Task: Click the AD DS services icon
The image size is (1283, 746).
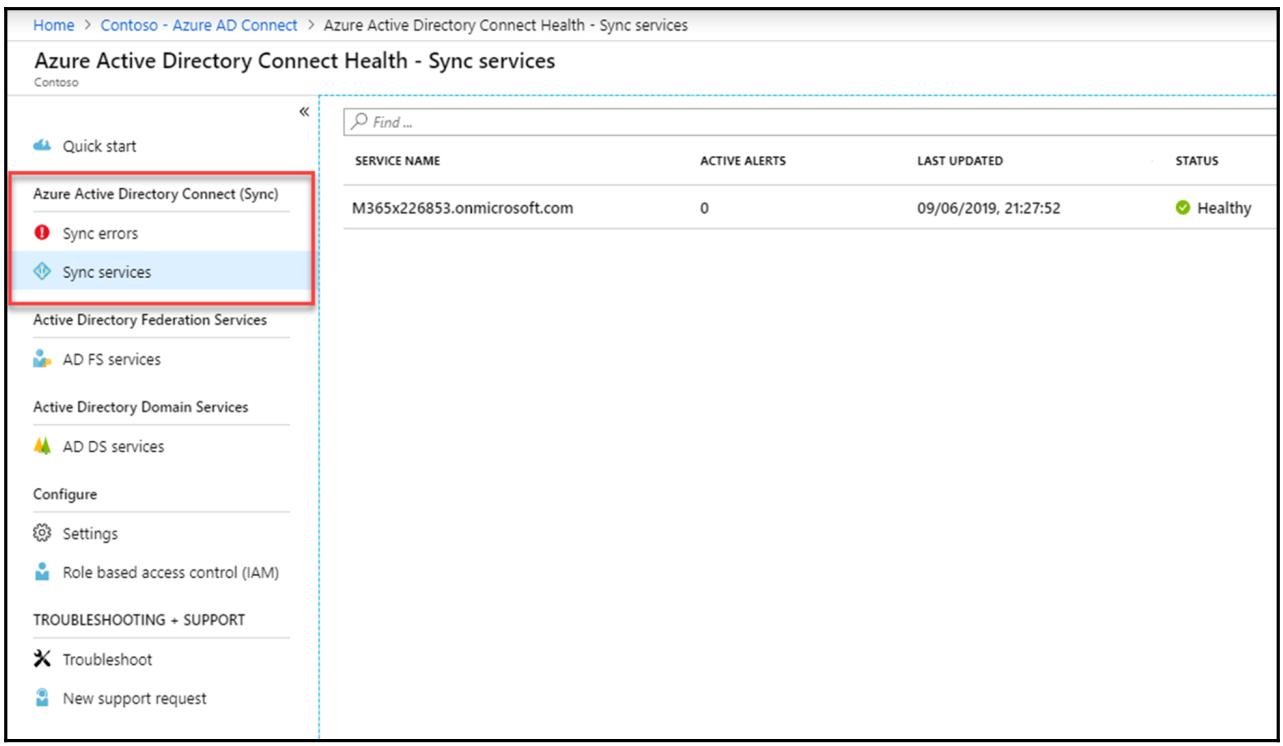Action: coord(42,447)
